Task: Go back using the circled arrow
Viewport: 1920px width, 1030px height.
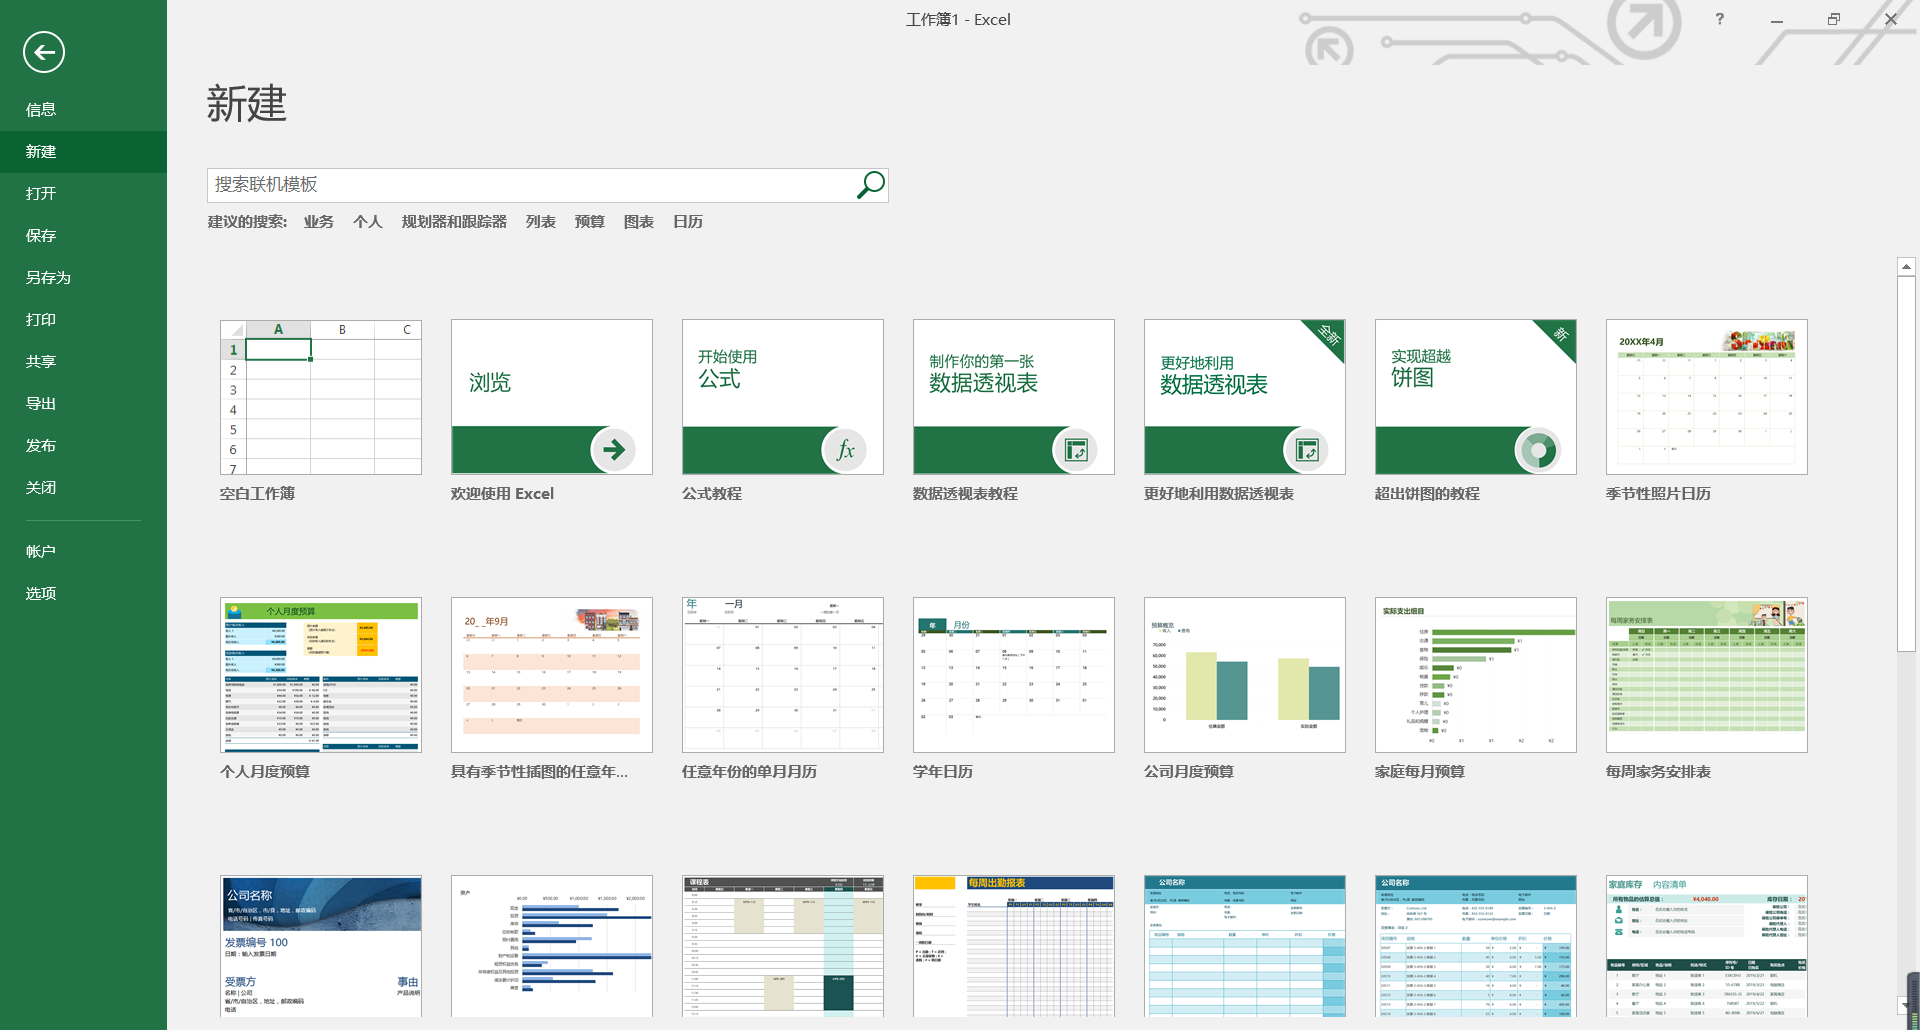Action: (44, 52)
